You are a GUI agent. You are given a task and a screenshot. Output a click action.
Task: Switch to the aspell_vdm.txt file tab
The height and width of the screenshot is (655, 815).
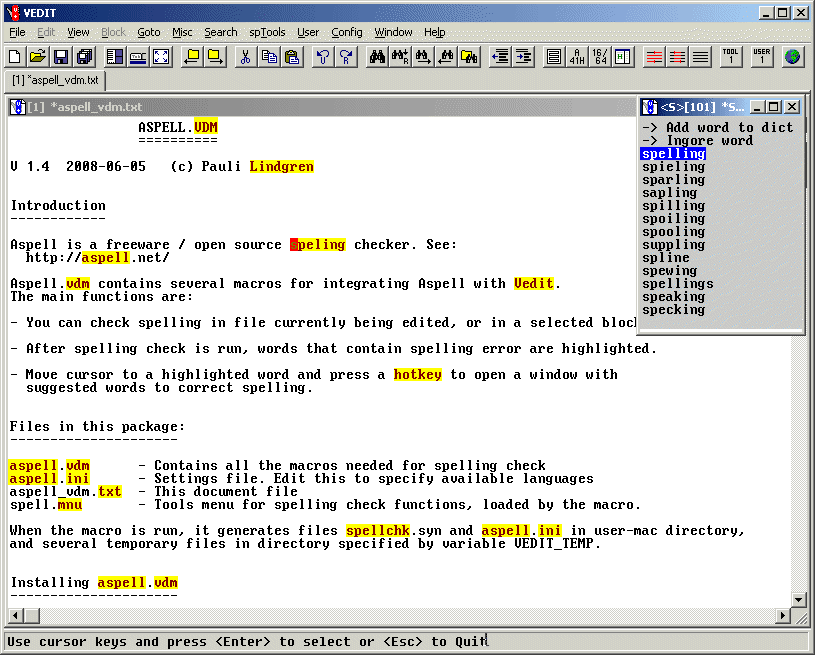coord(55,80)
